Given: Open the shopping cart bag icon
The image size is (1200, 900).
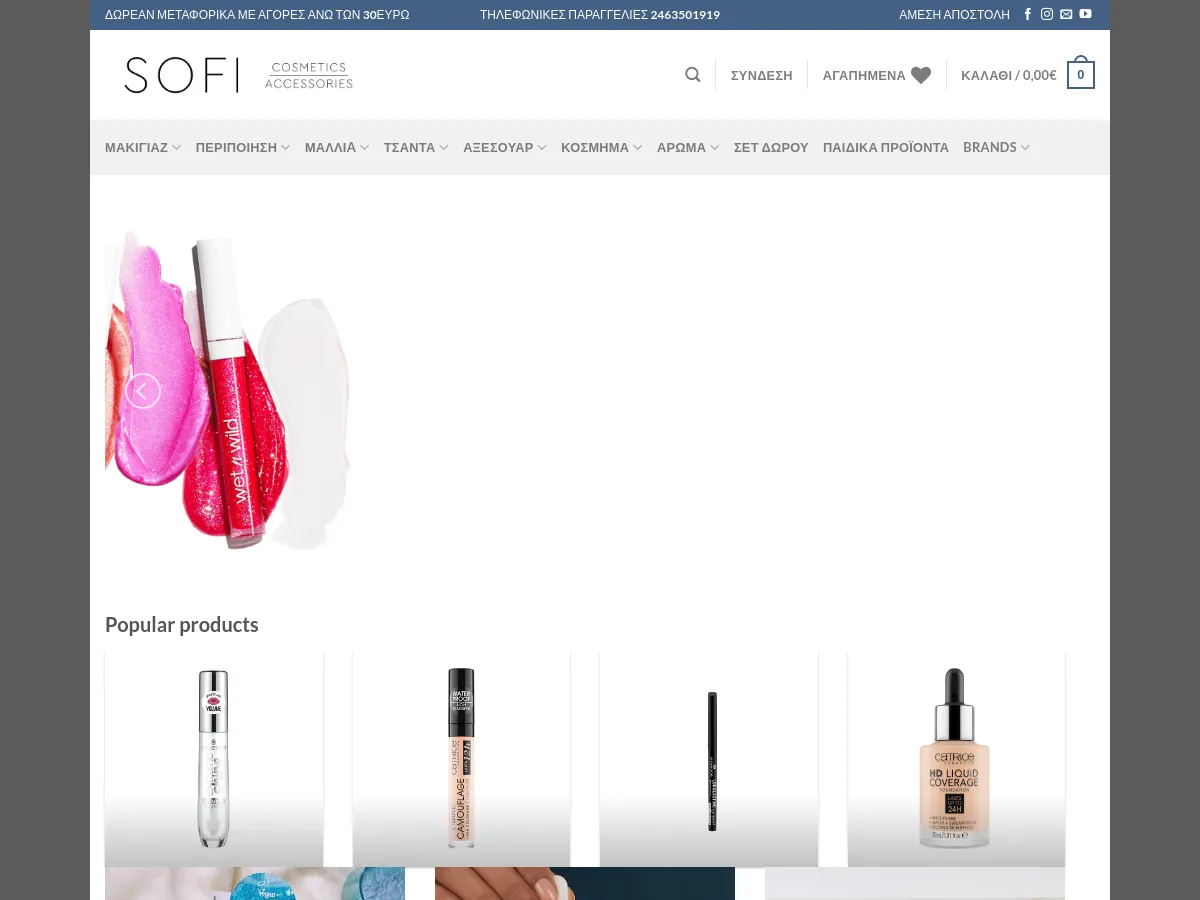Looking at the screenshot, I should point(1080,75).
